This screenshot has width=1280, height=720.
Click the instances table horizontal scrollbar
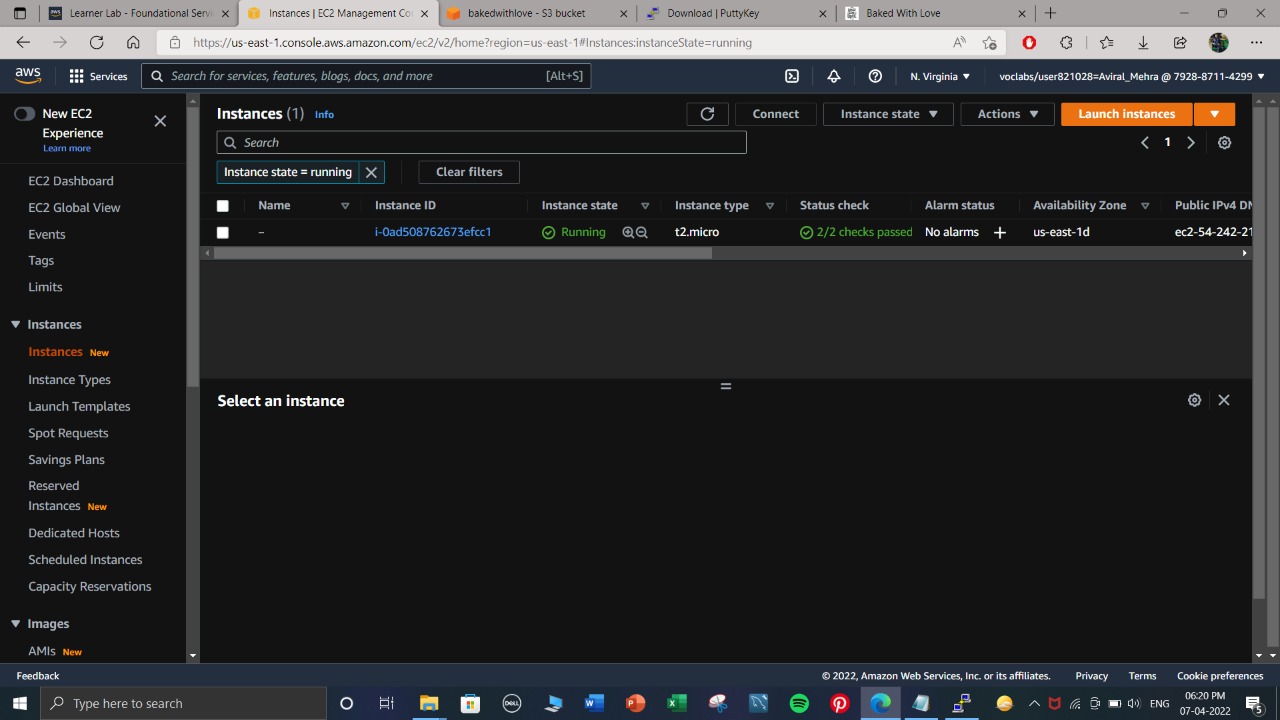462,253
